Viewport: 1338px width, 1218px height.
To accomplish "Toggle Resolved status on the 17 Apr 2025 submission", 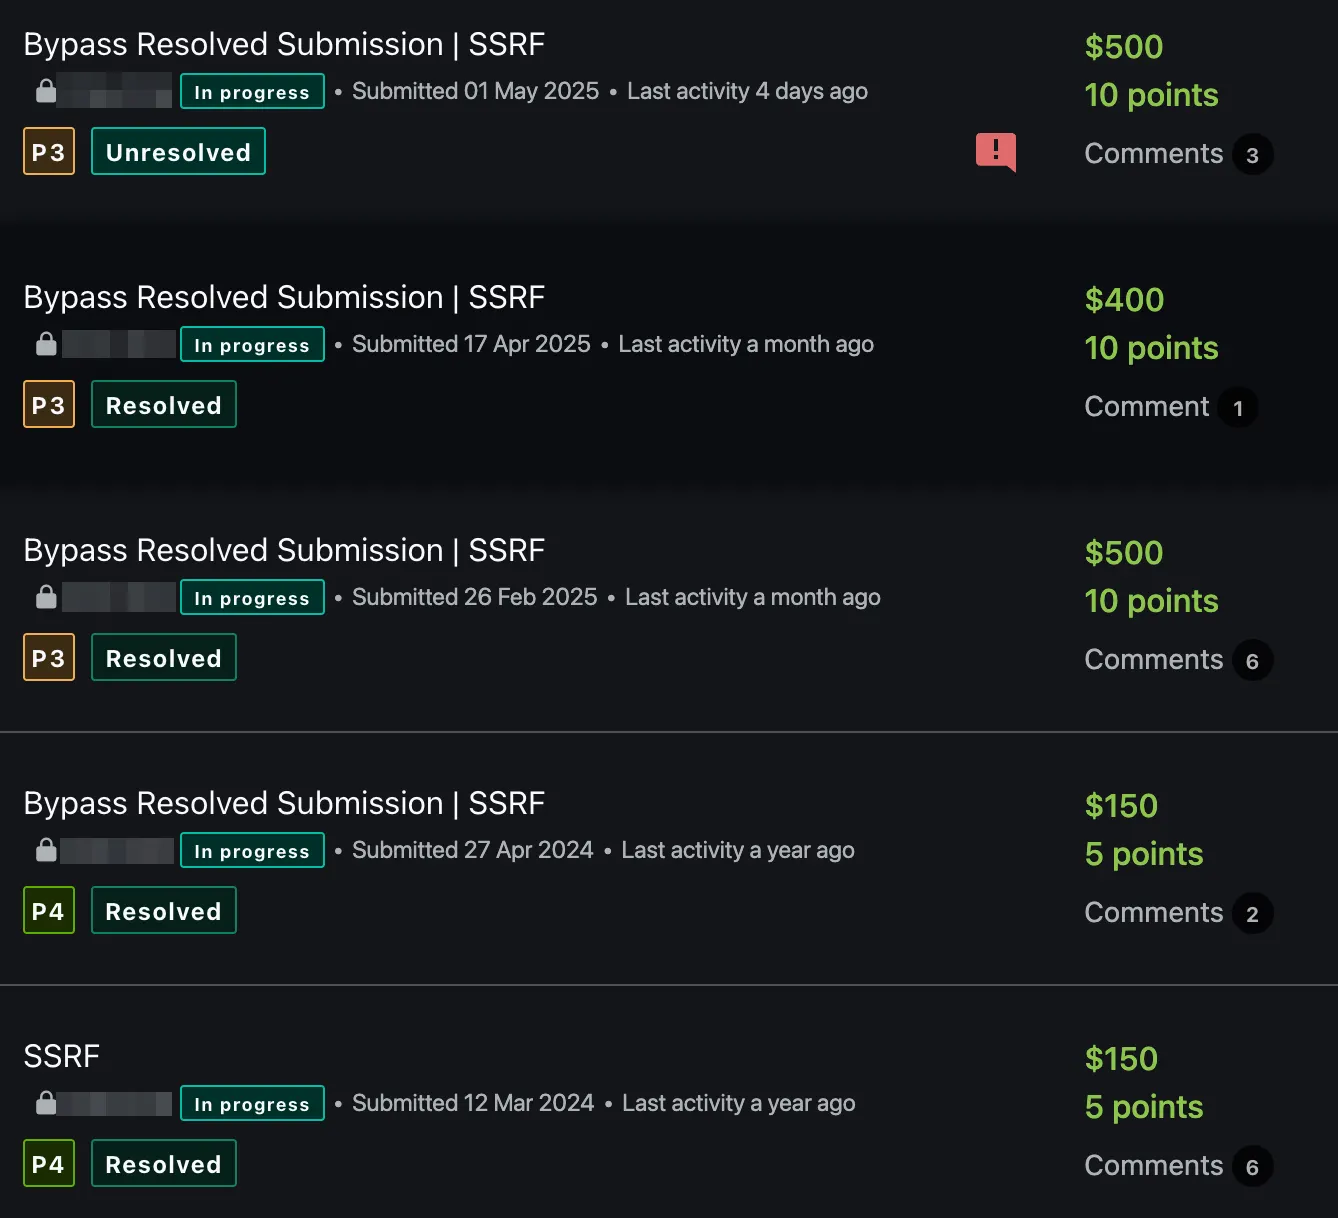I will [x=163, y=404].
